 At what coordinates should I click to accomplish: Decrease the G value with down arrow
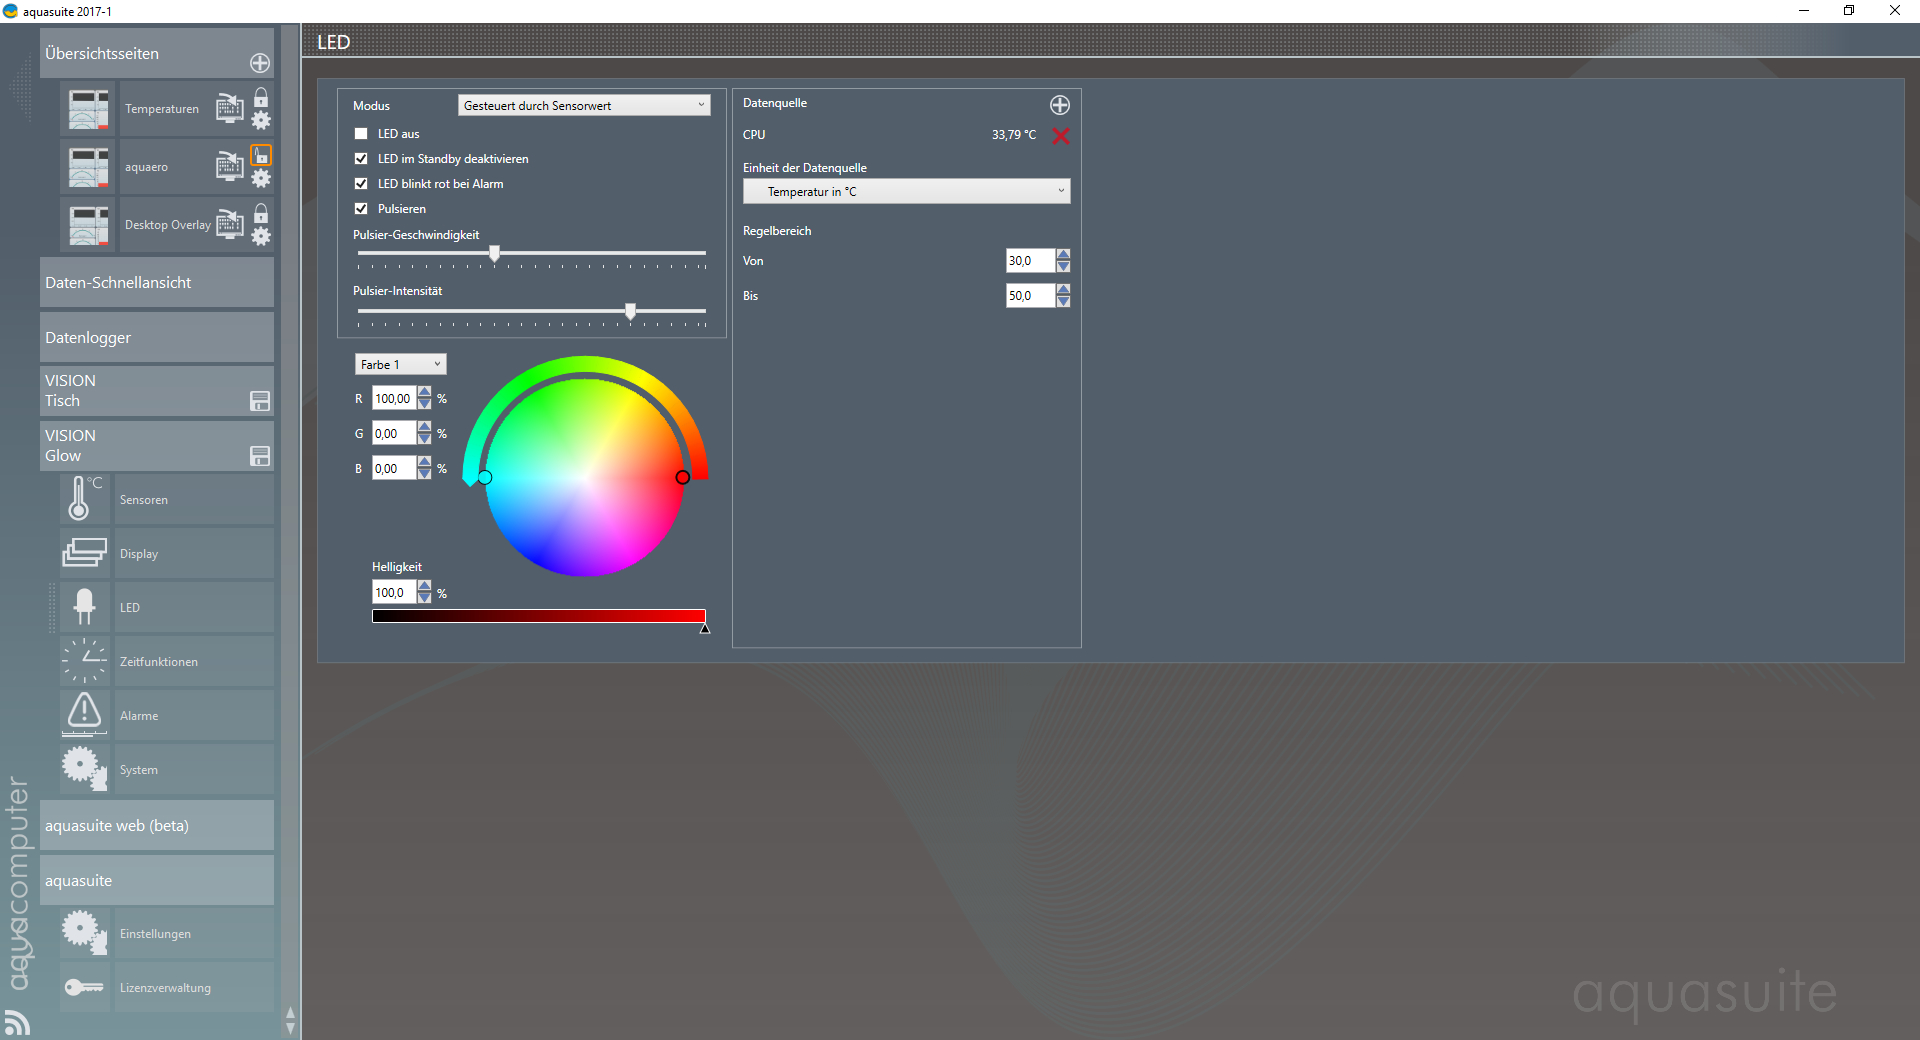[x=425, y=439]
